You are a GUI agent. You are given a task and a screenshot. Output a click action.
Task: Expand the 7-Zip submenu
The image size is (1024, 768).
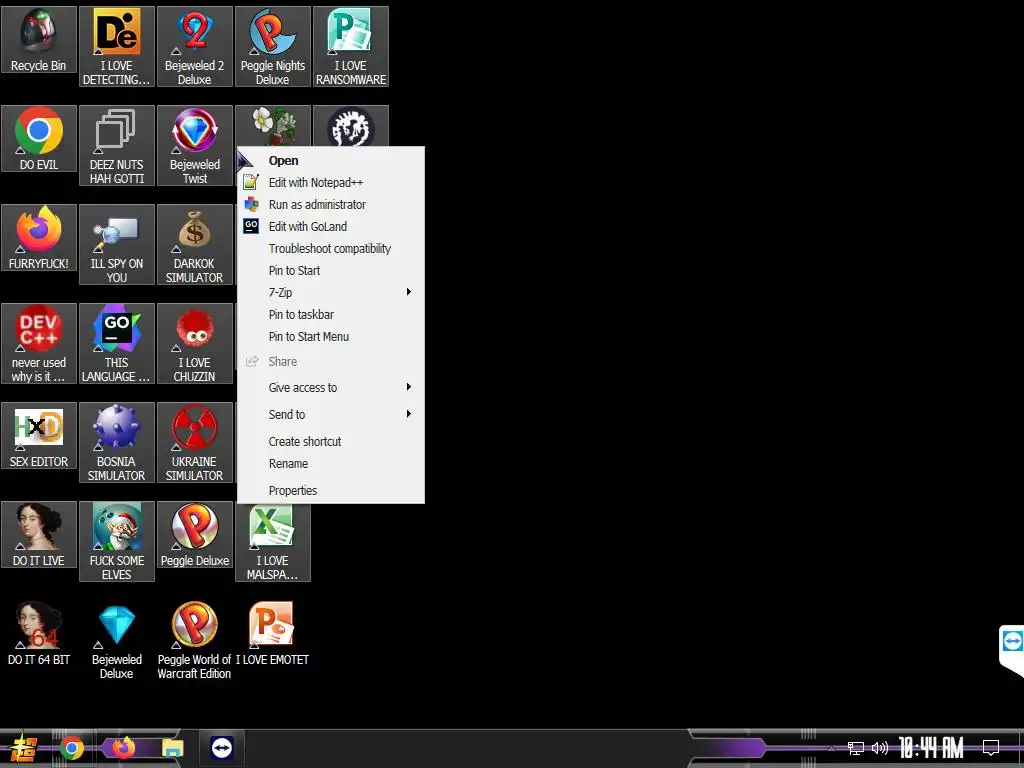pos(331,293)
